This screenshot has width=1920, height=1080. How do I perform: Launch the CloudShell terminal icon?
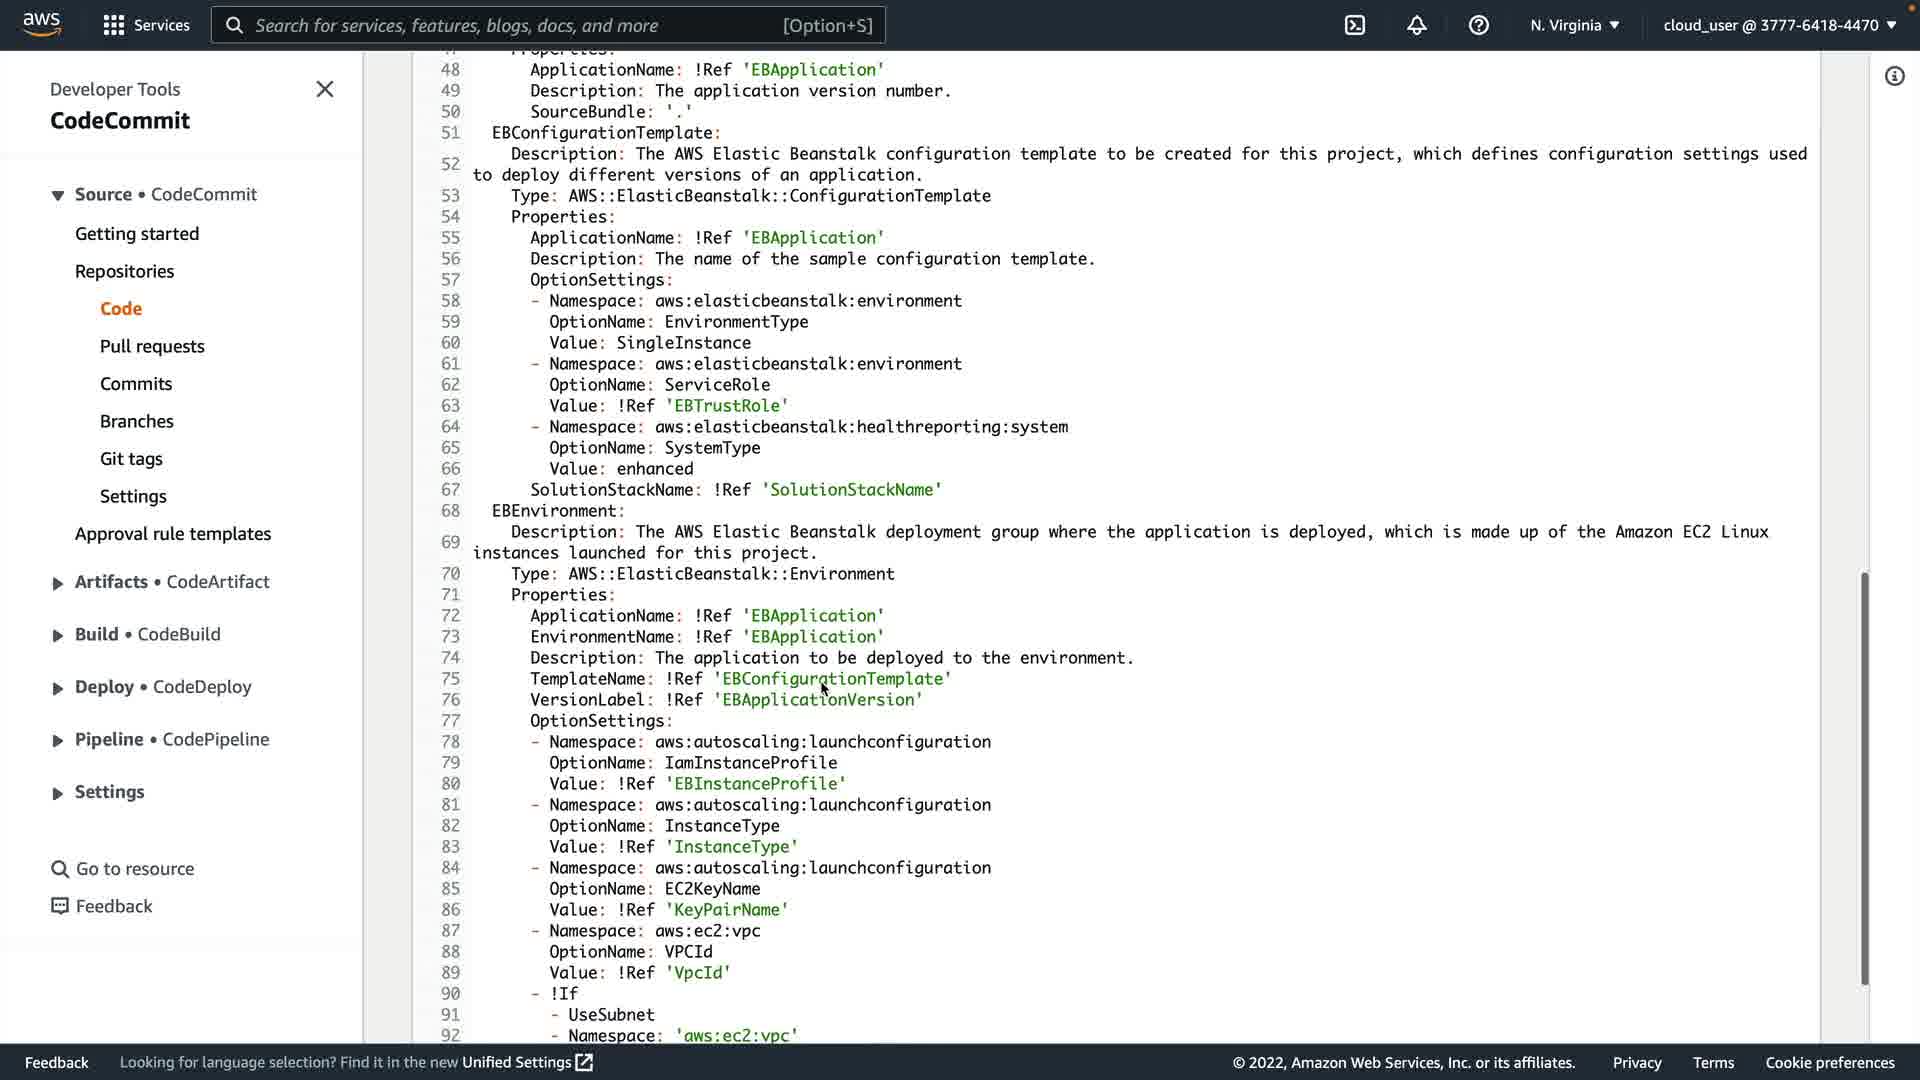pos(1355,25)
